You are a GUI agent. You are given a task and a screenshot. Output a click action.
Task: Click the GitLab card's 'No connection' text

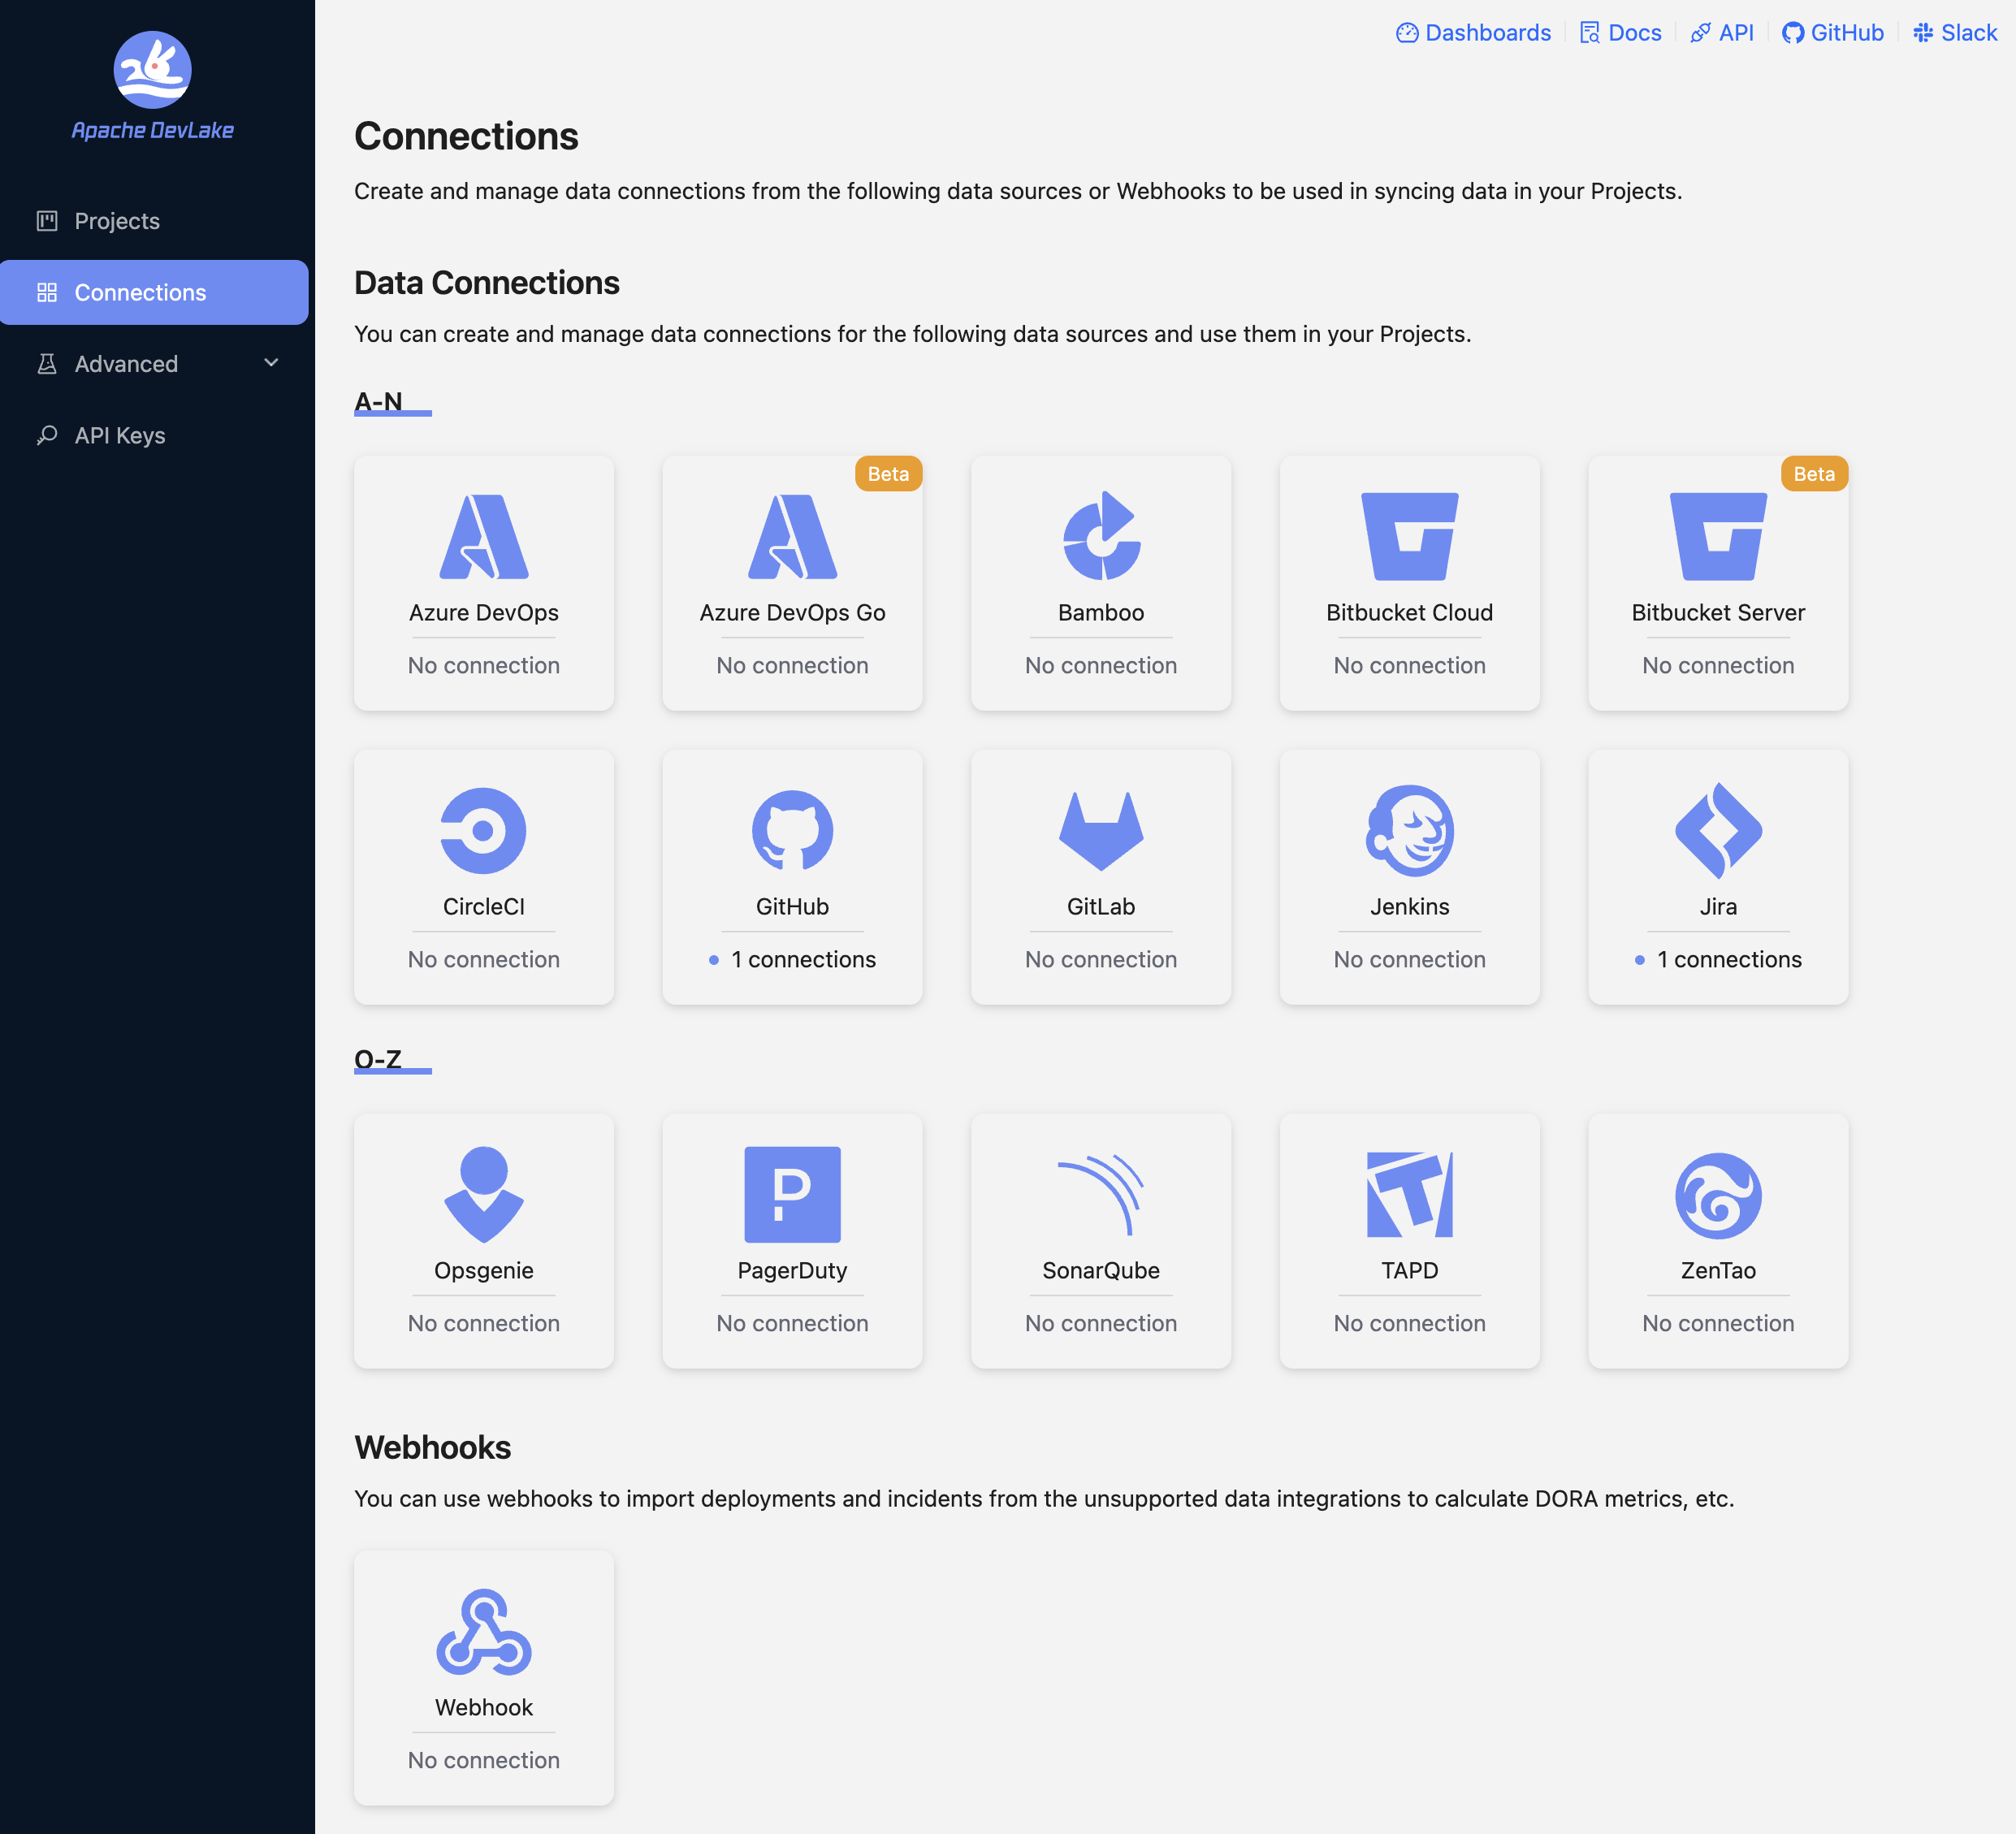click(1101, 959)
